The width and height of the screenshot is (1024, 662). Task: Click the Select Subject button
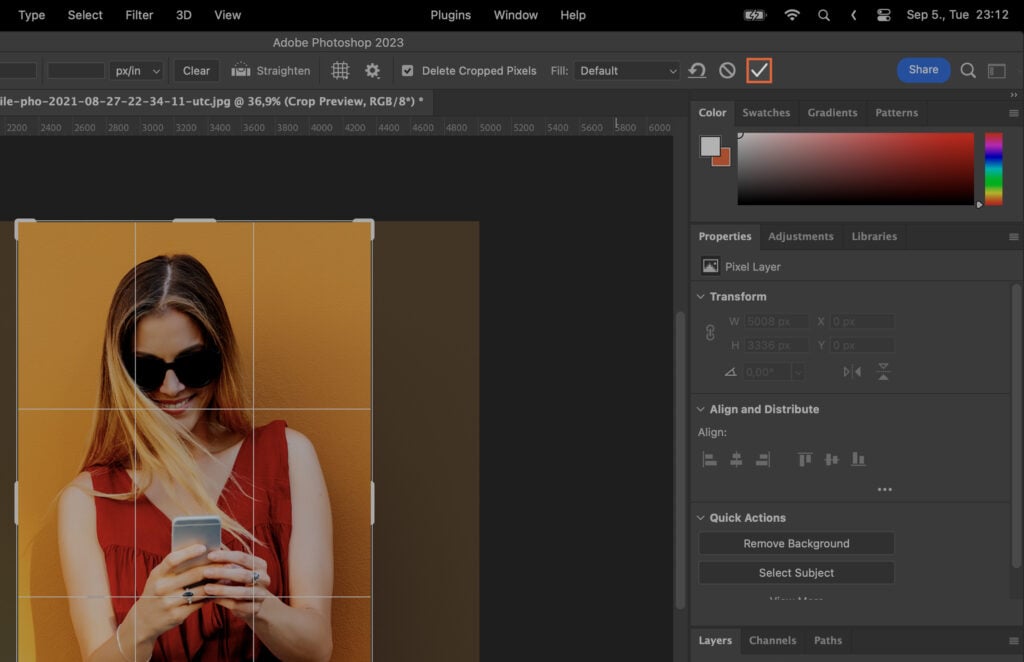click(x=795, y=572)
